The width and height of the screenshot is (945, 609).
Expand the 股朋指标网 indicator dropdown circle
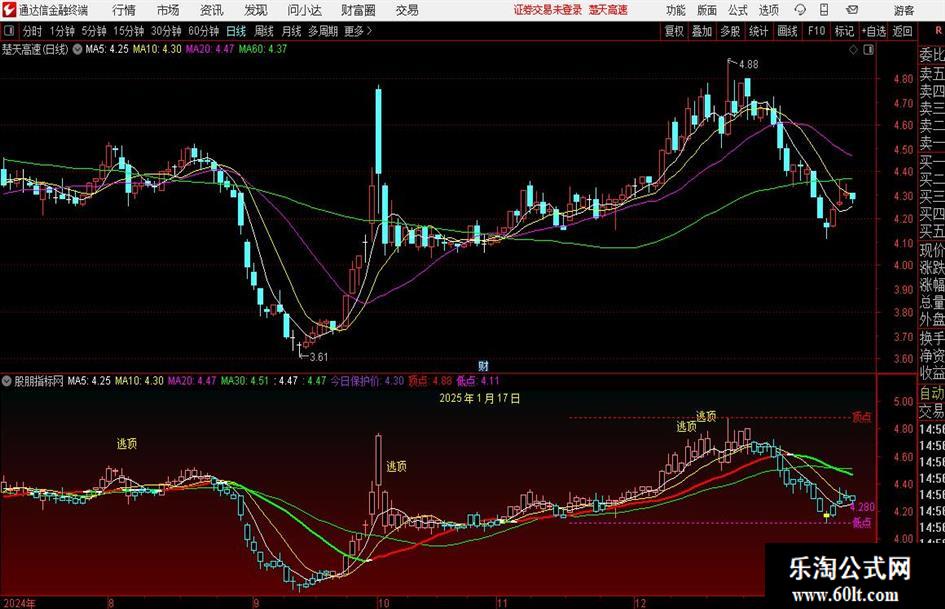coord(7,381)
